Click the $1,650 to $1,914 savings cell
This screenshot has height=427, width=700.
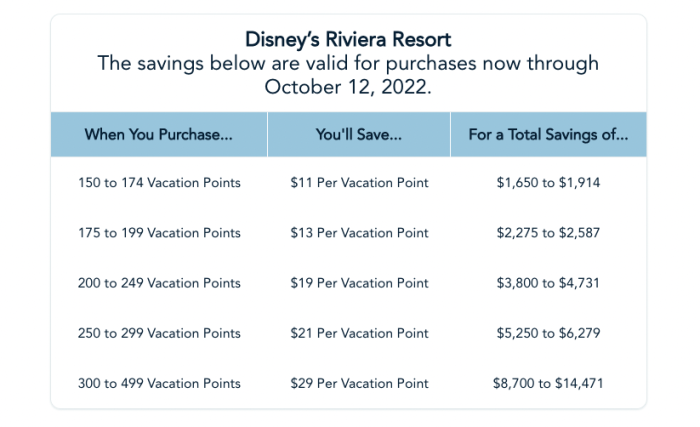[x=548, y=183]
